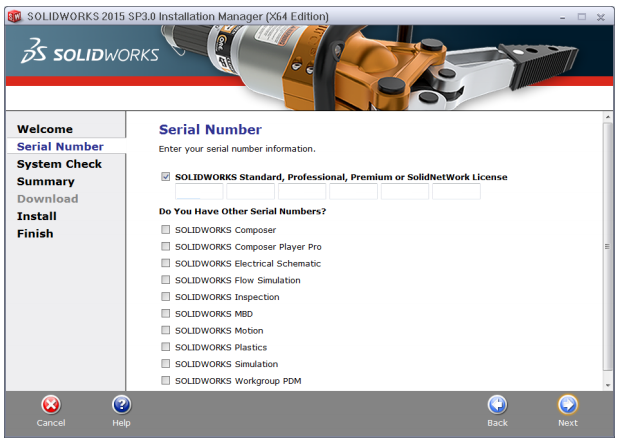Click the 'SOLIDWORKS Workgroup PDM' label text
Viewport: 621px width, 443px height.
tap(238, 381)
